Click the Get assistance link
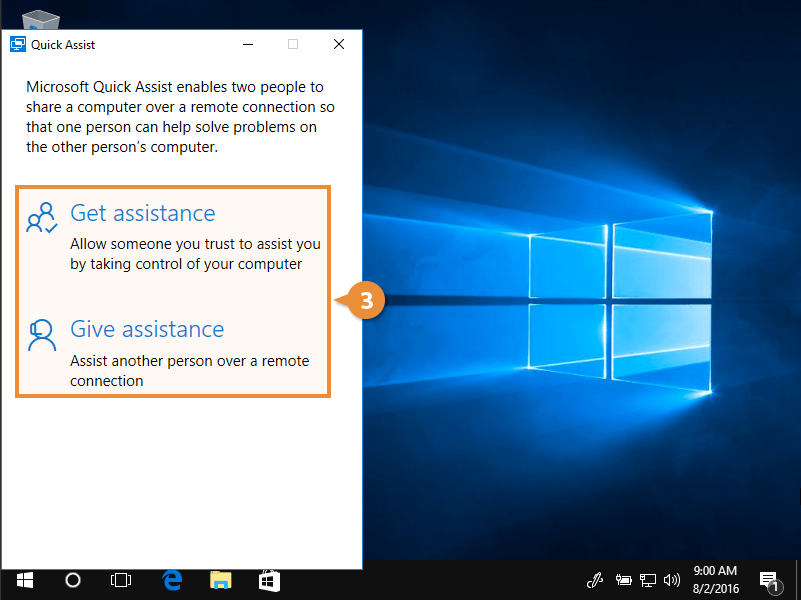Screen dimensions: 801x600 (143, 213)
